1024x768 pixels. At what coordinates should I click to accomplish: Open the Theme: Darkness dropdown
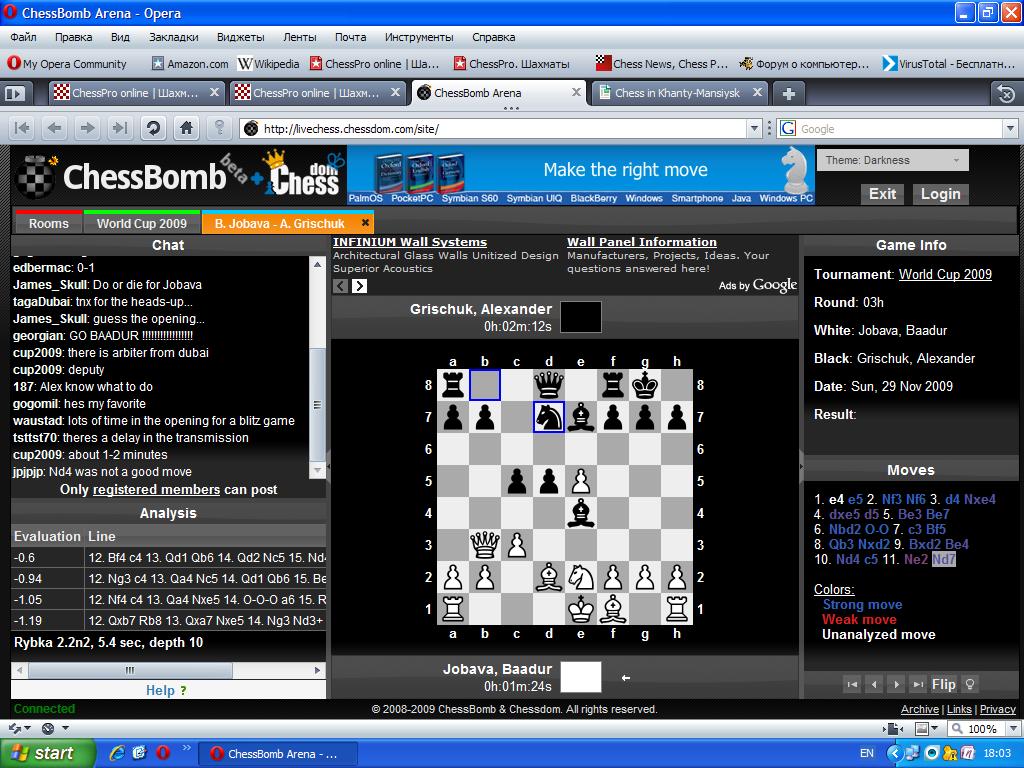point(893,160)
